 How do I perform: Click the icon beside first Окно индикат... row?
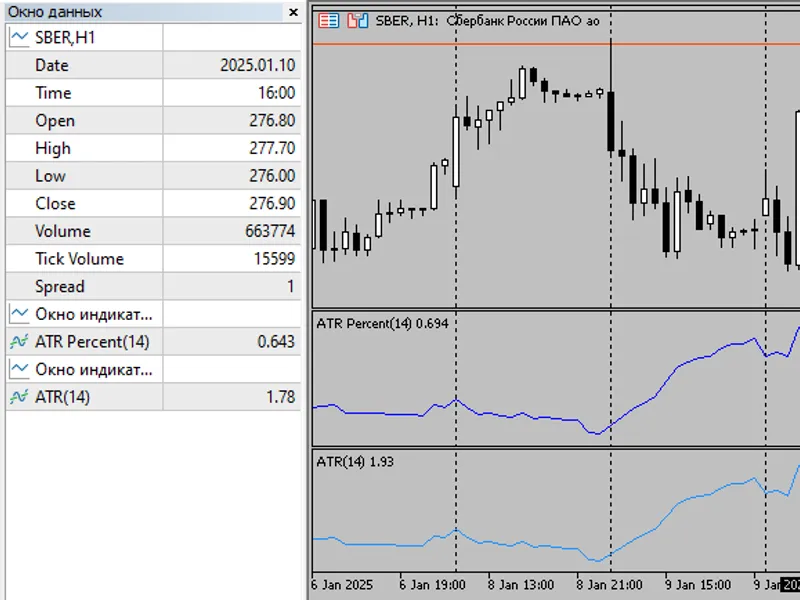pyautogui.click(x=19, y=314)
